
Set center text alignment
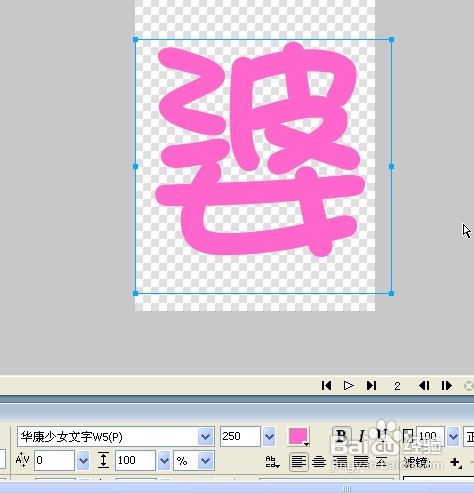point(319,462)
